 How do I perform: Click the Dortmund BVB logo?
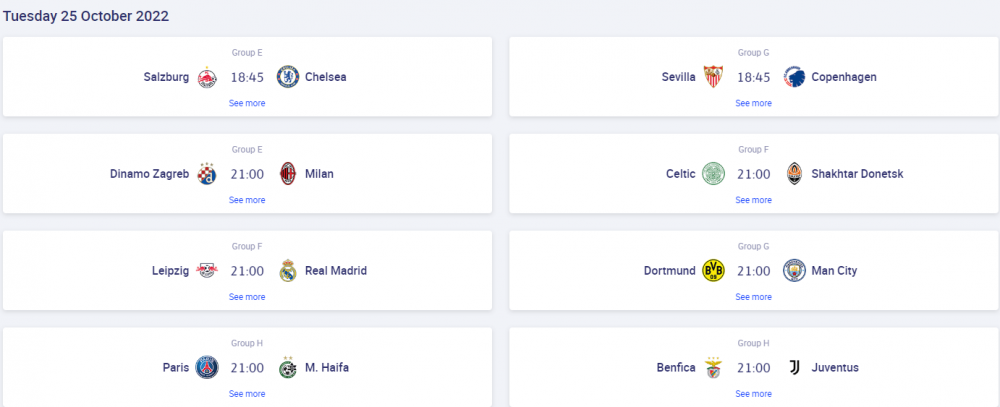(x=713, y=270)
